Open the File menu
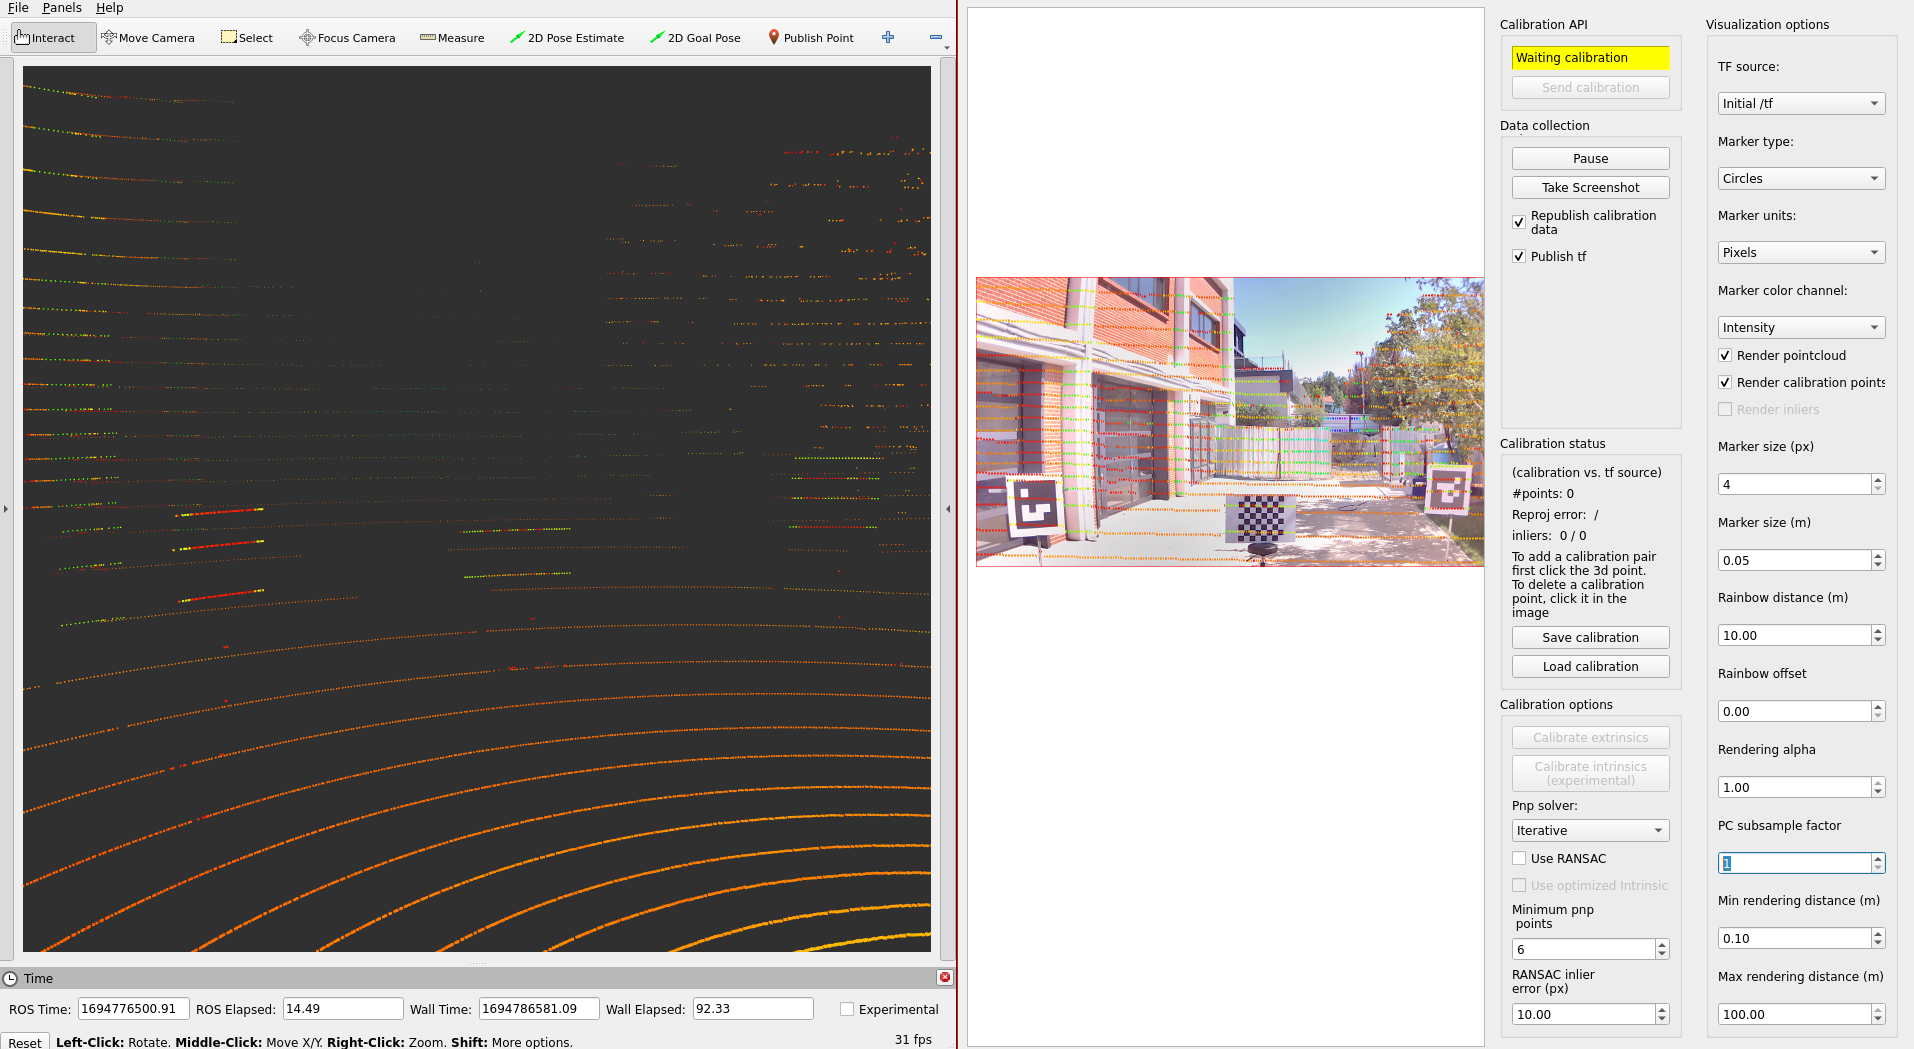1914x1049 pixels. (x=17, y=7)
